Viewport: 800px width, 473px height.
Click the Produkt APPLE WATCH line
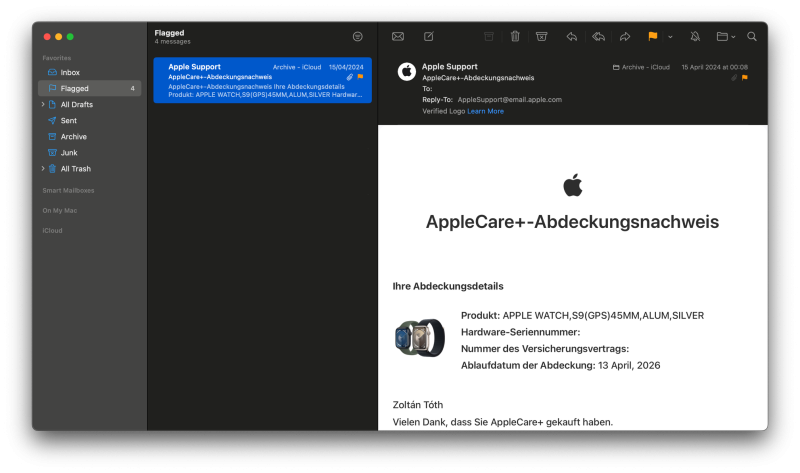click(x=582, y=316)
